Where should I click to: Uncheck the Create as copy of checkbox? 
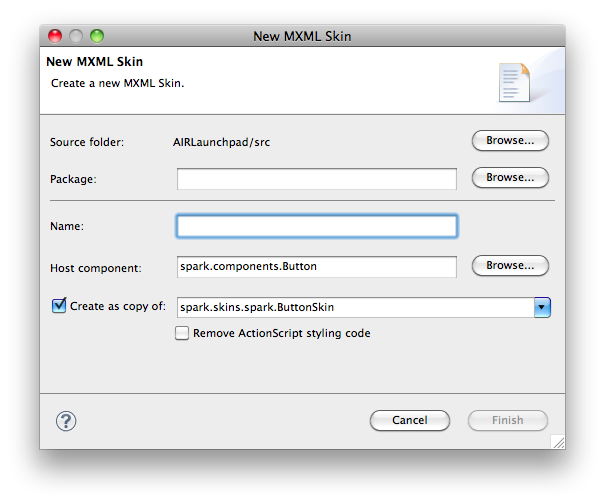59,306
